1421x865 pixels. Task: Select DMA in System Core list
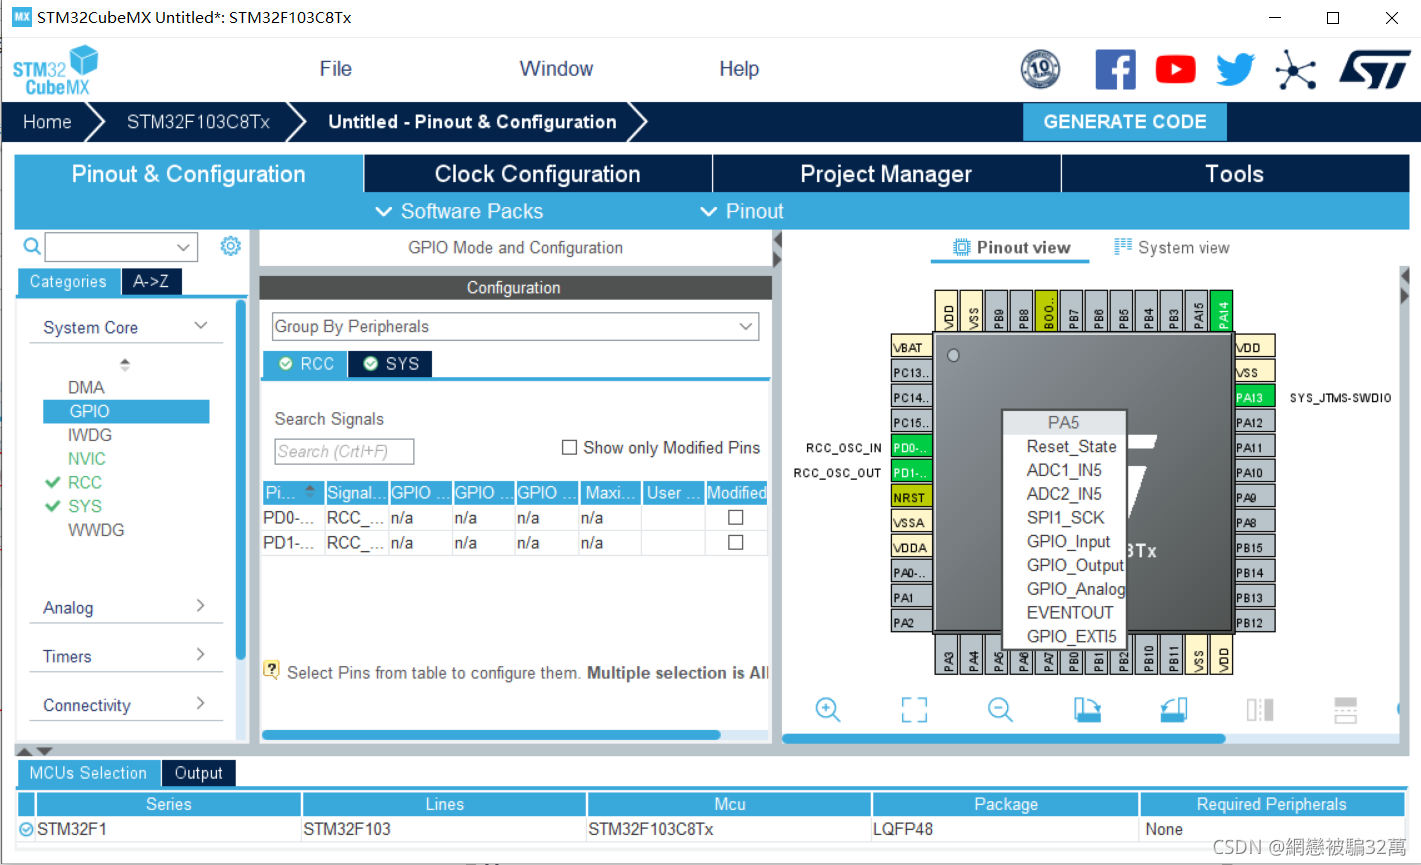click(x=86, y=387)
